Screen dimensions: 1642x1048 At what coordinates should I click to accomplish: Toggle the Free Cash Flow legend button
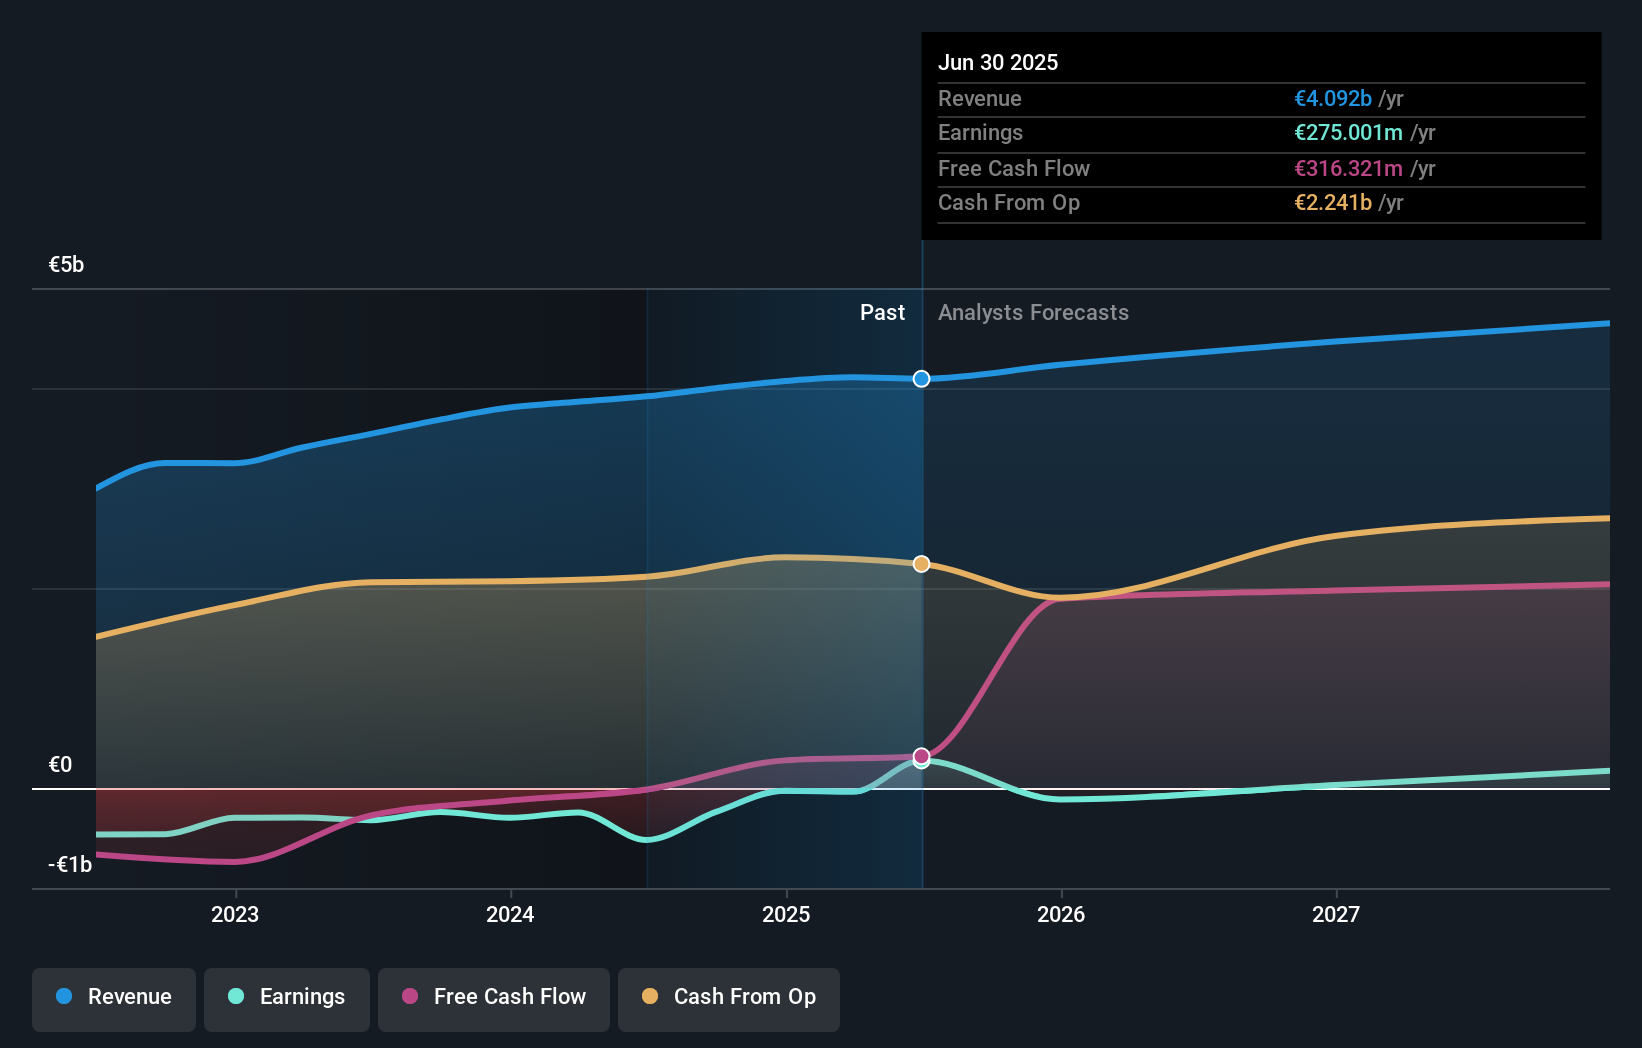click(x=494, y=999)
